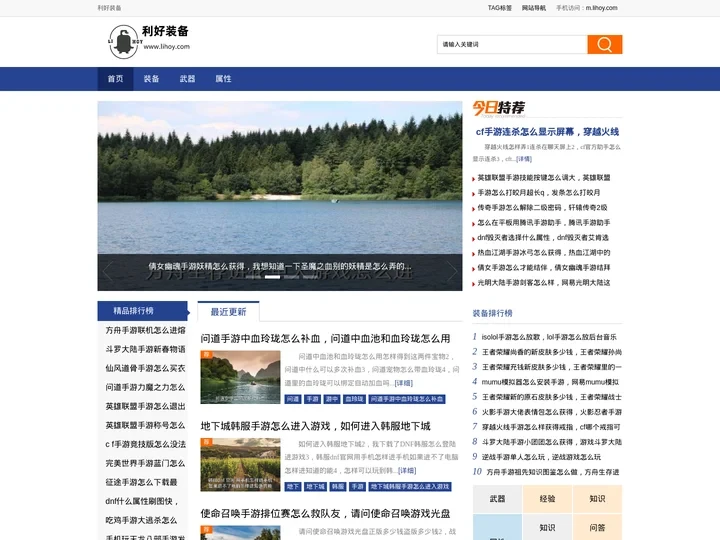Open 武器 navigation menu item

[x=187, y=79]
